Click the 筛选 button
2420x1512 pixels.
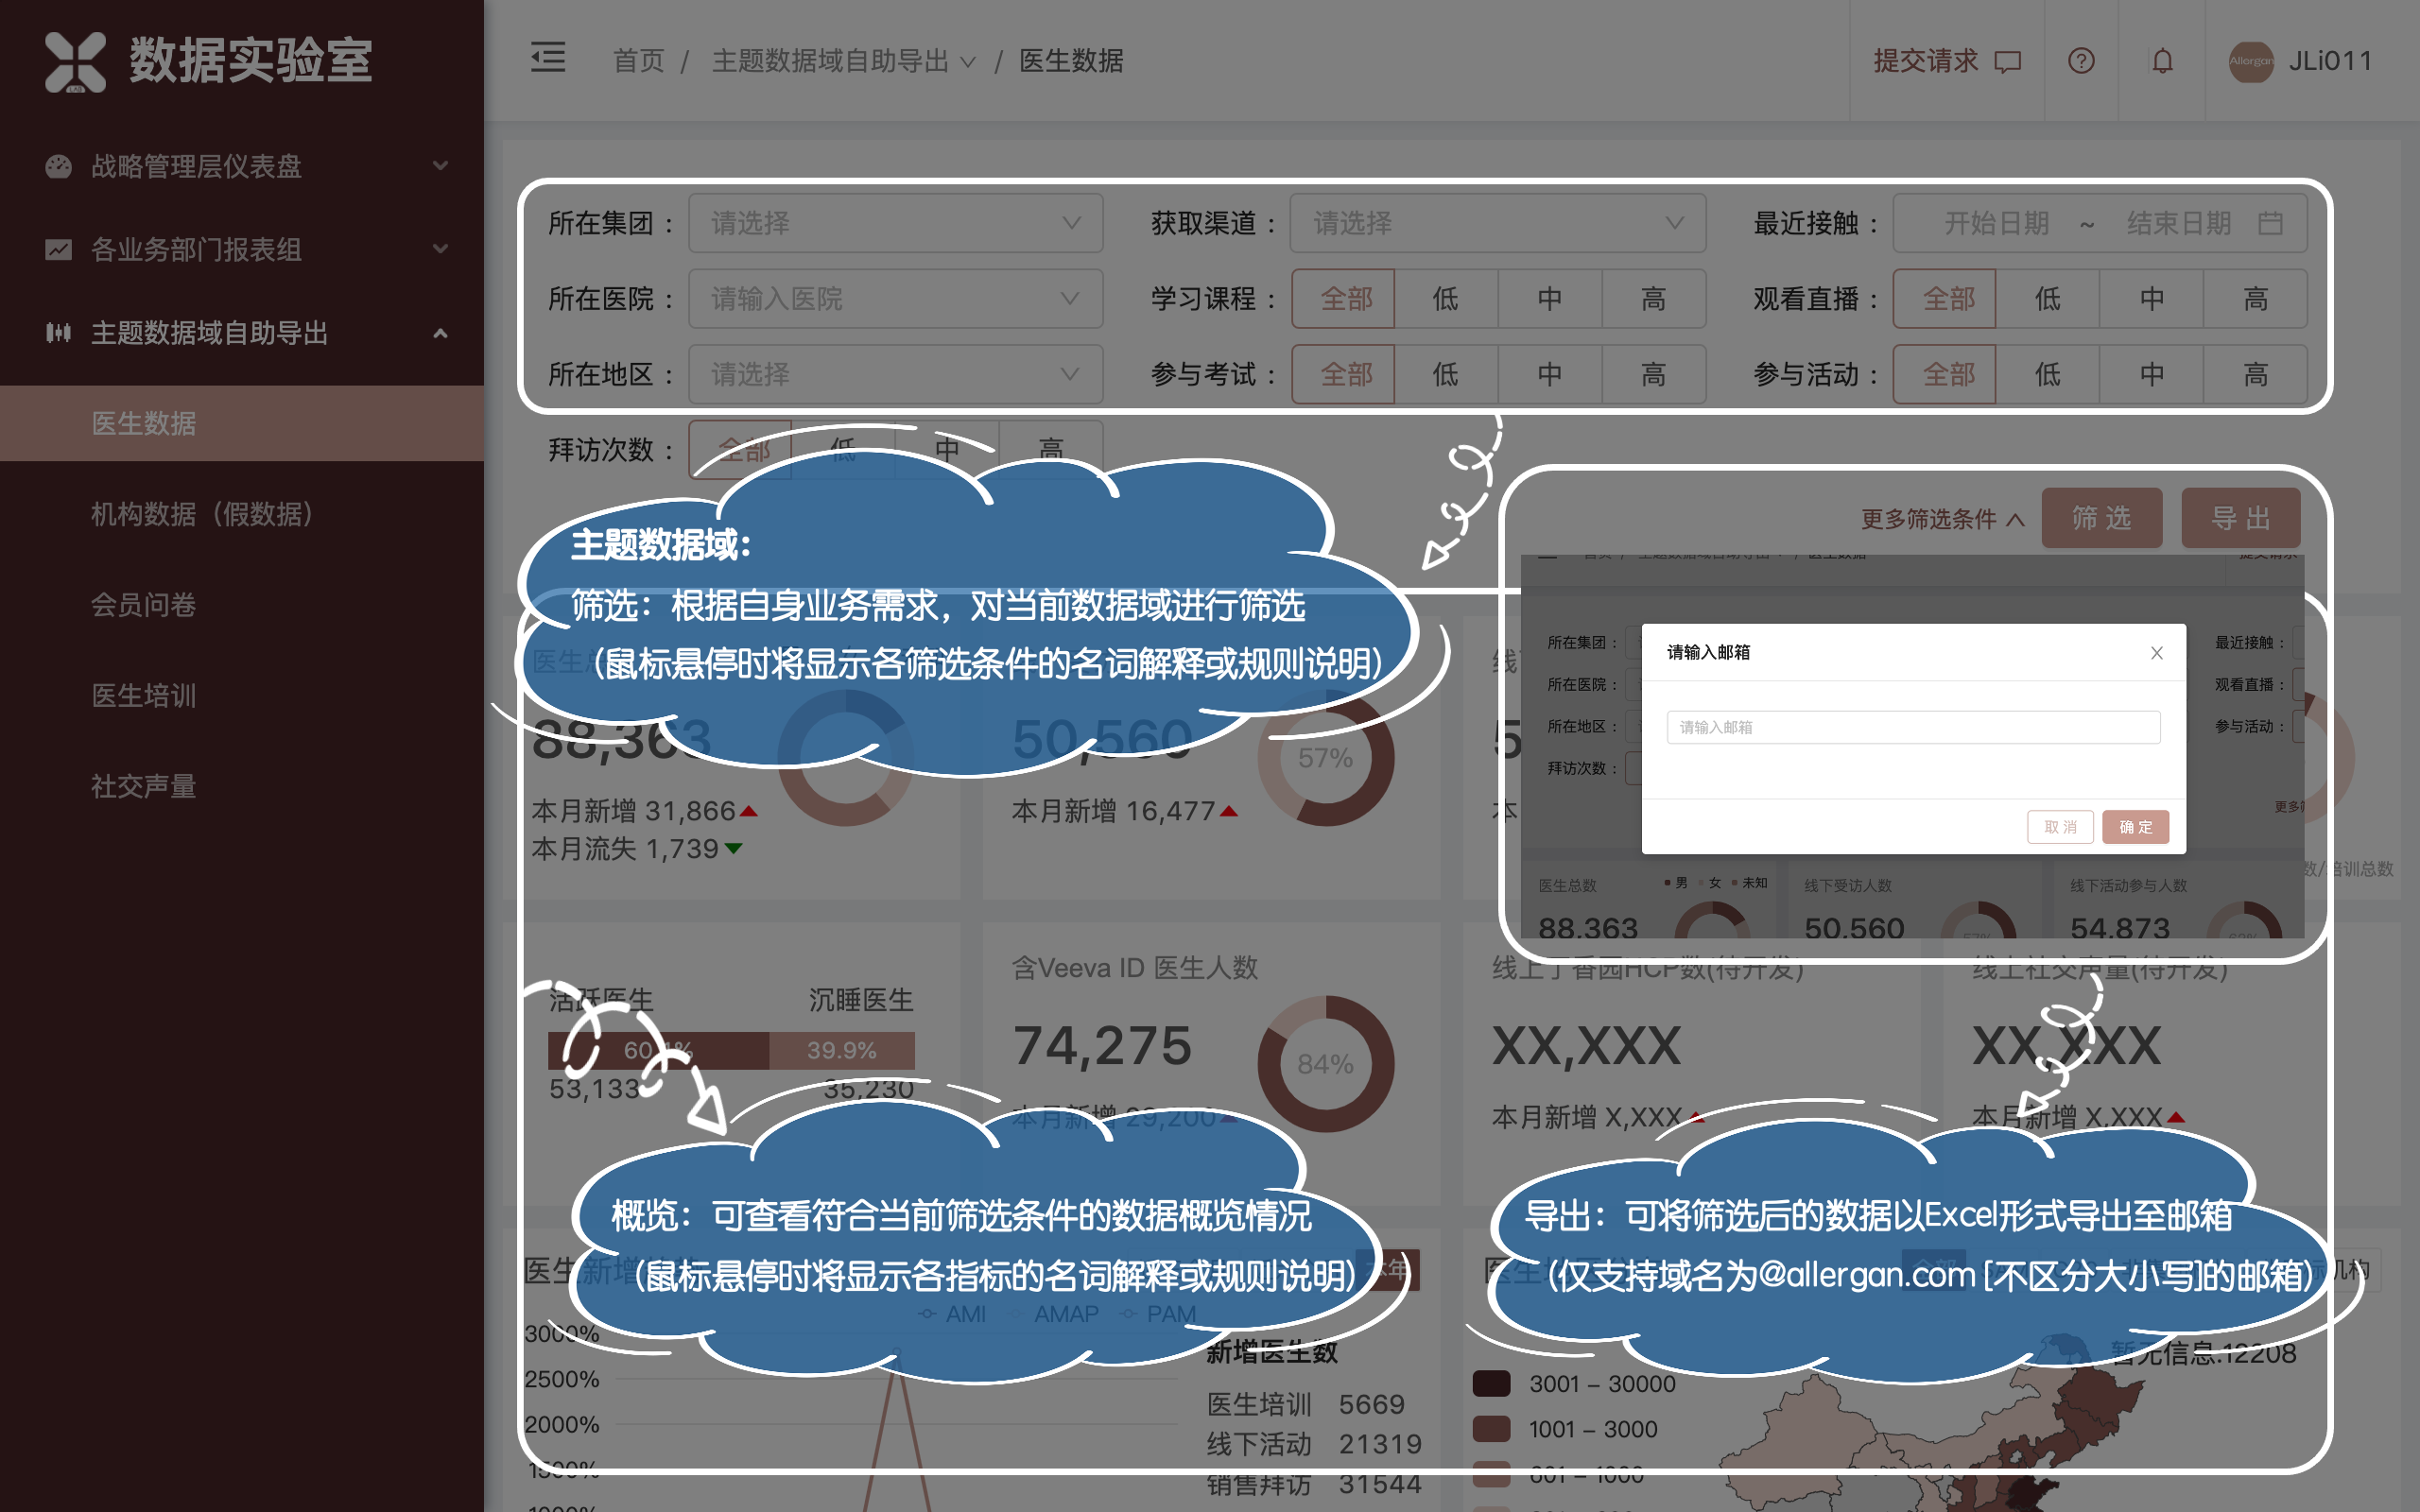pos(2101,518)
